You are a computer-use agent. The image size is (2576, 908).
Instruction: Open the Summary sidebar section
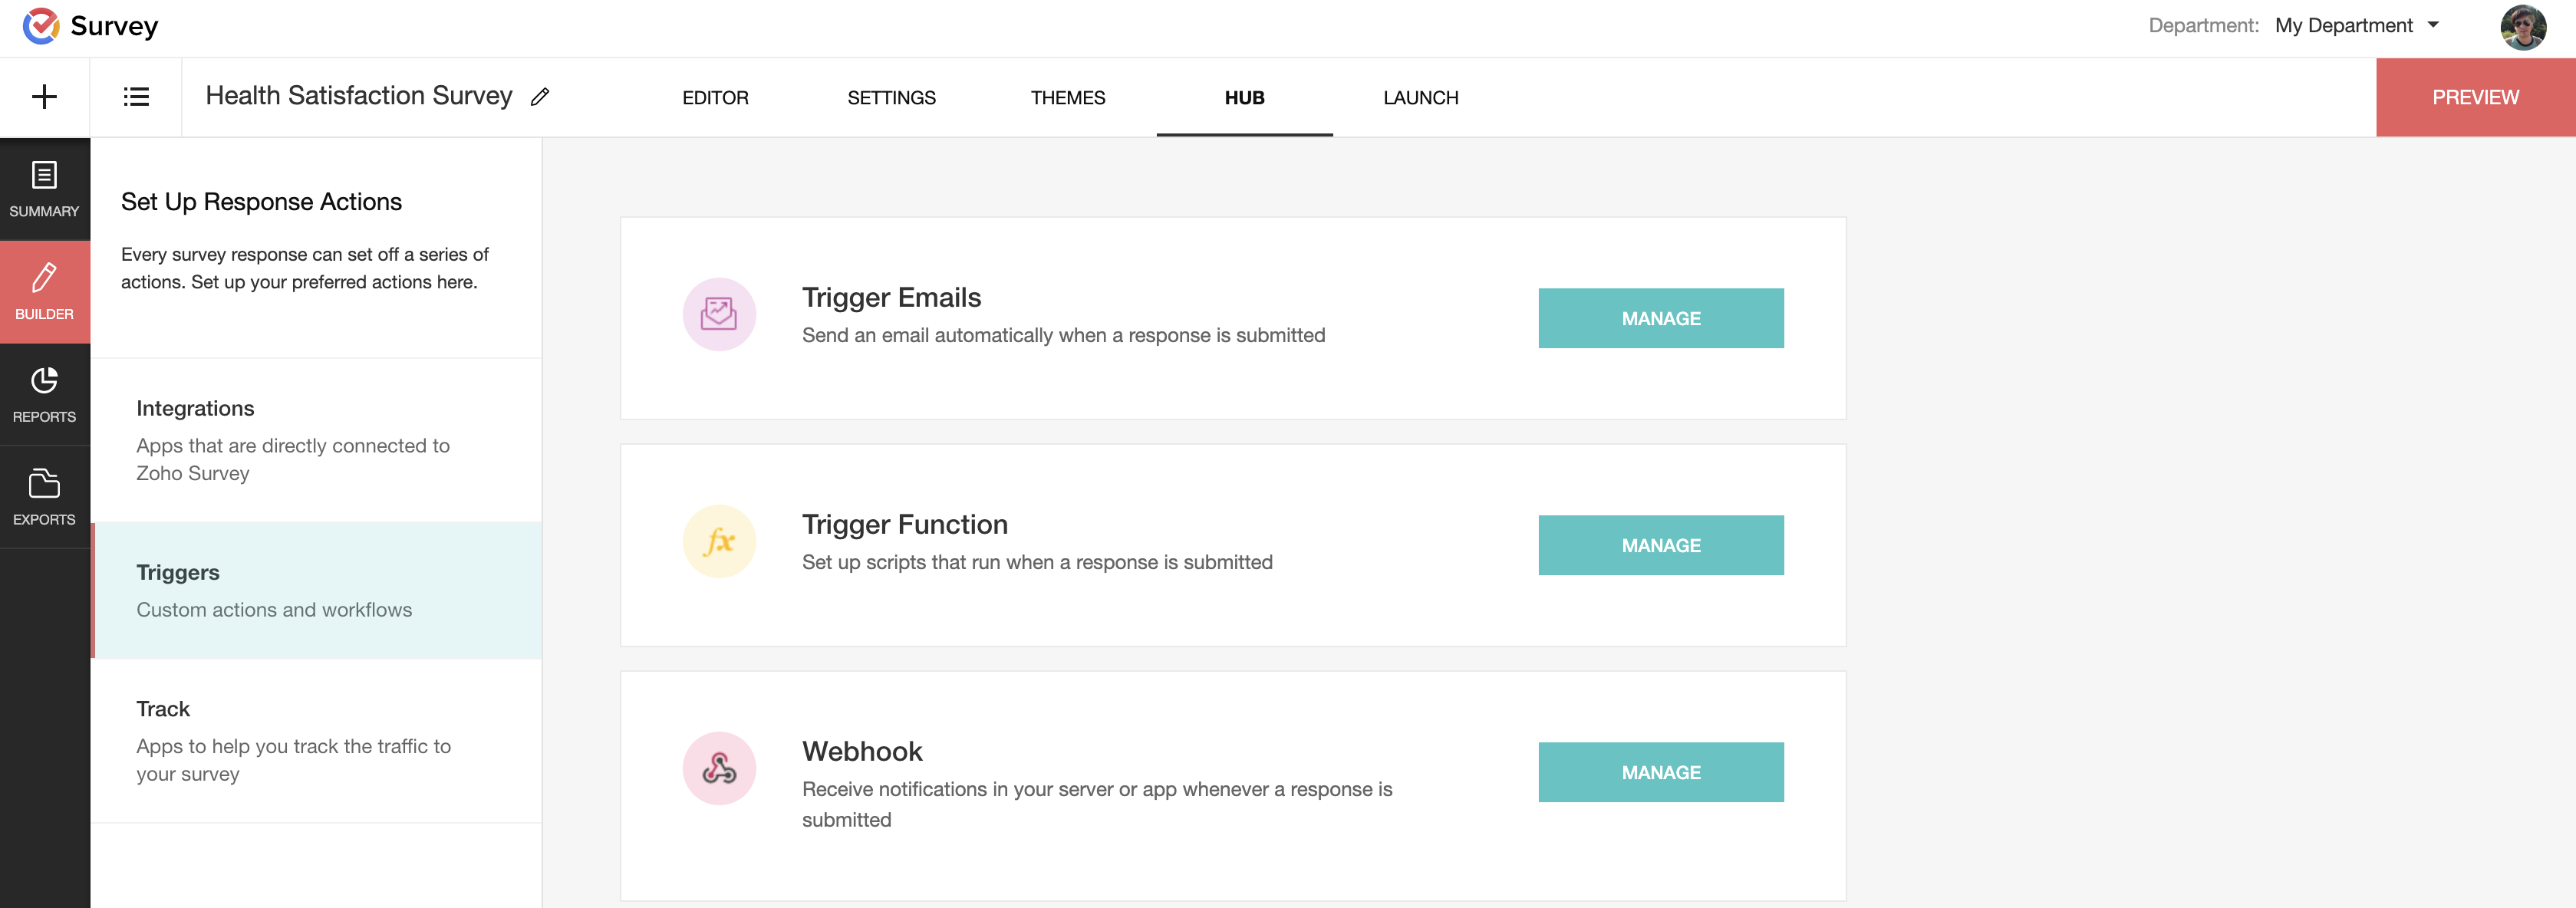click(x=44, y=189)
